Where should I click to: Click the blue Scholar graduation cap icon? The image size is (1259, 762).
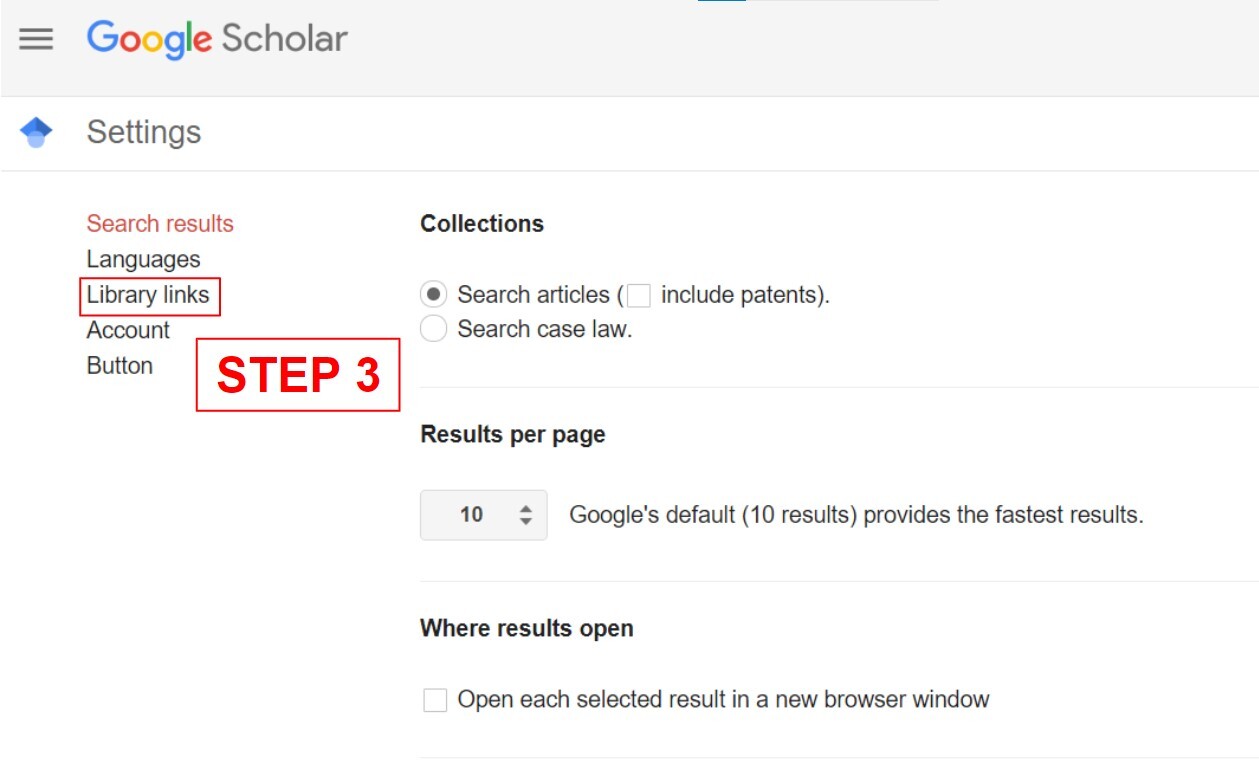[x=36, y=132]
